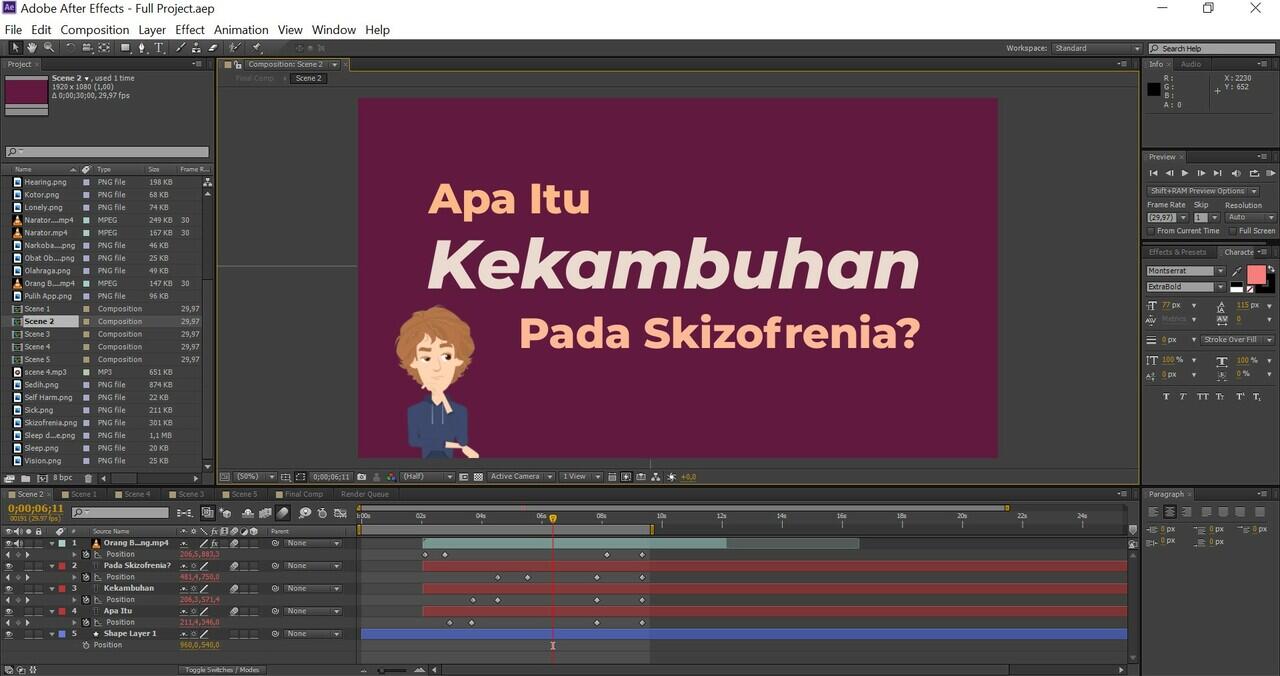
Task: Select the Eraser tool
Action: click(212, 47)
